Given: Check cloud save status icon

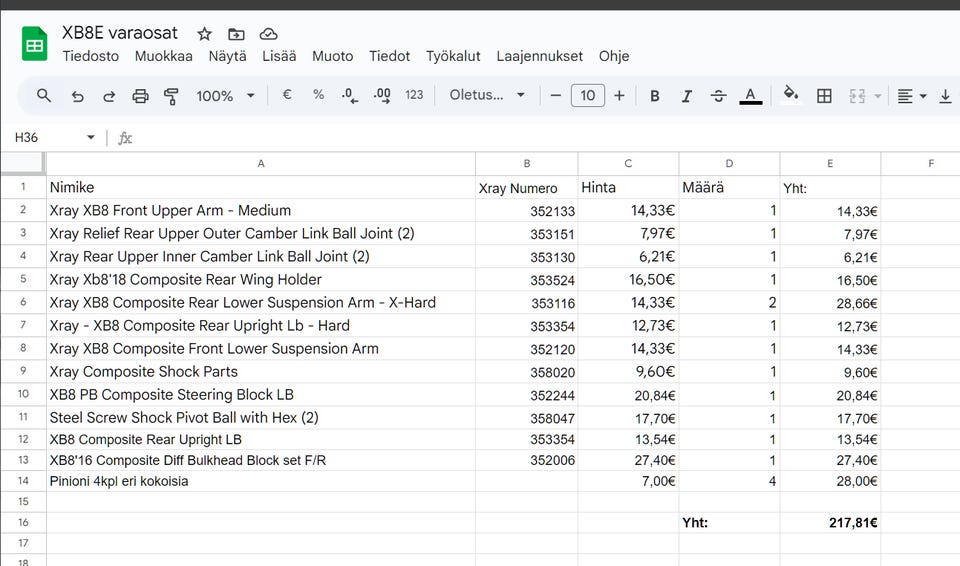Looking at the screenshot, I should (x=268, y=34).
